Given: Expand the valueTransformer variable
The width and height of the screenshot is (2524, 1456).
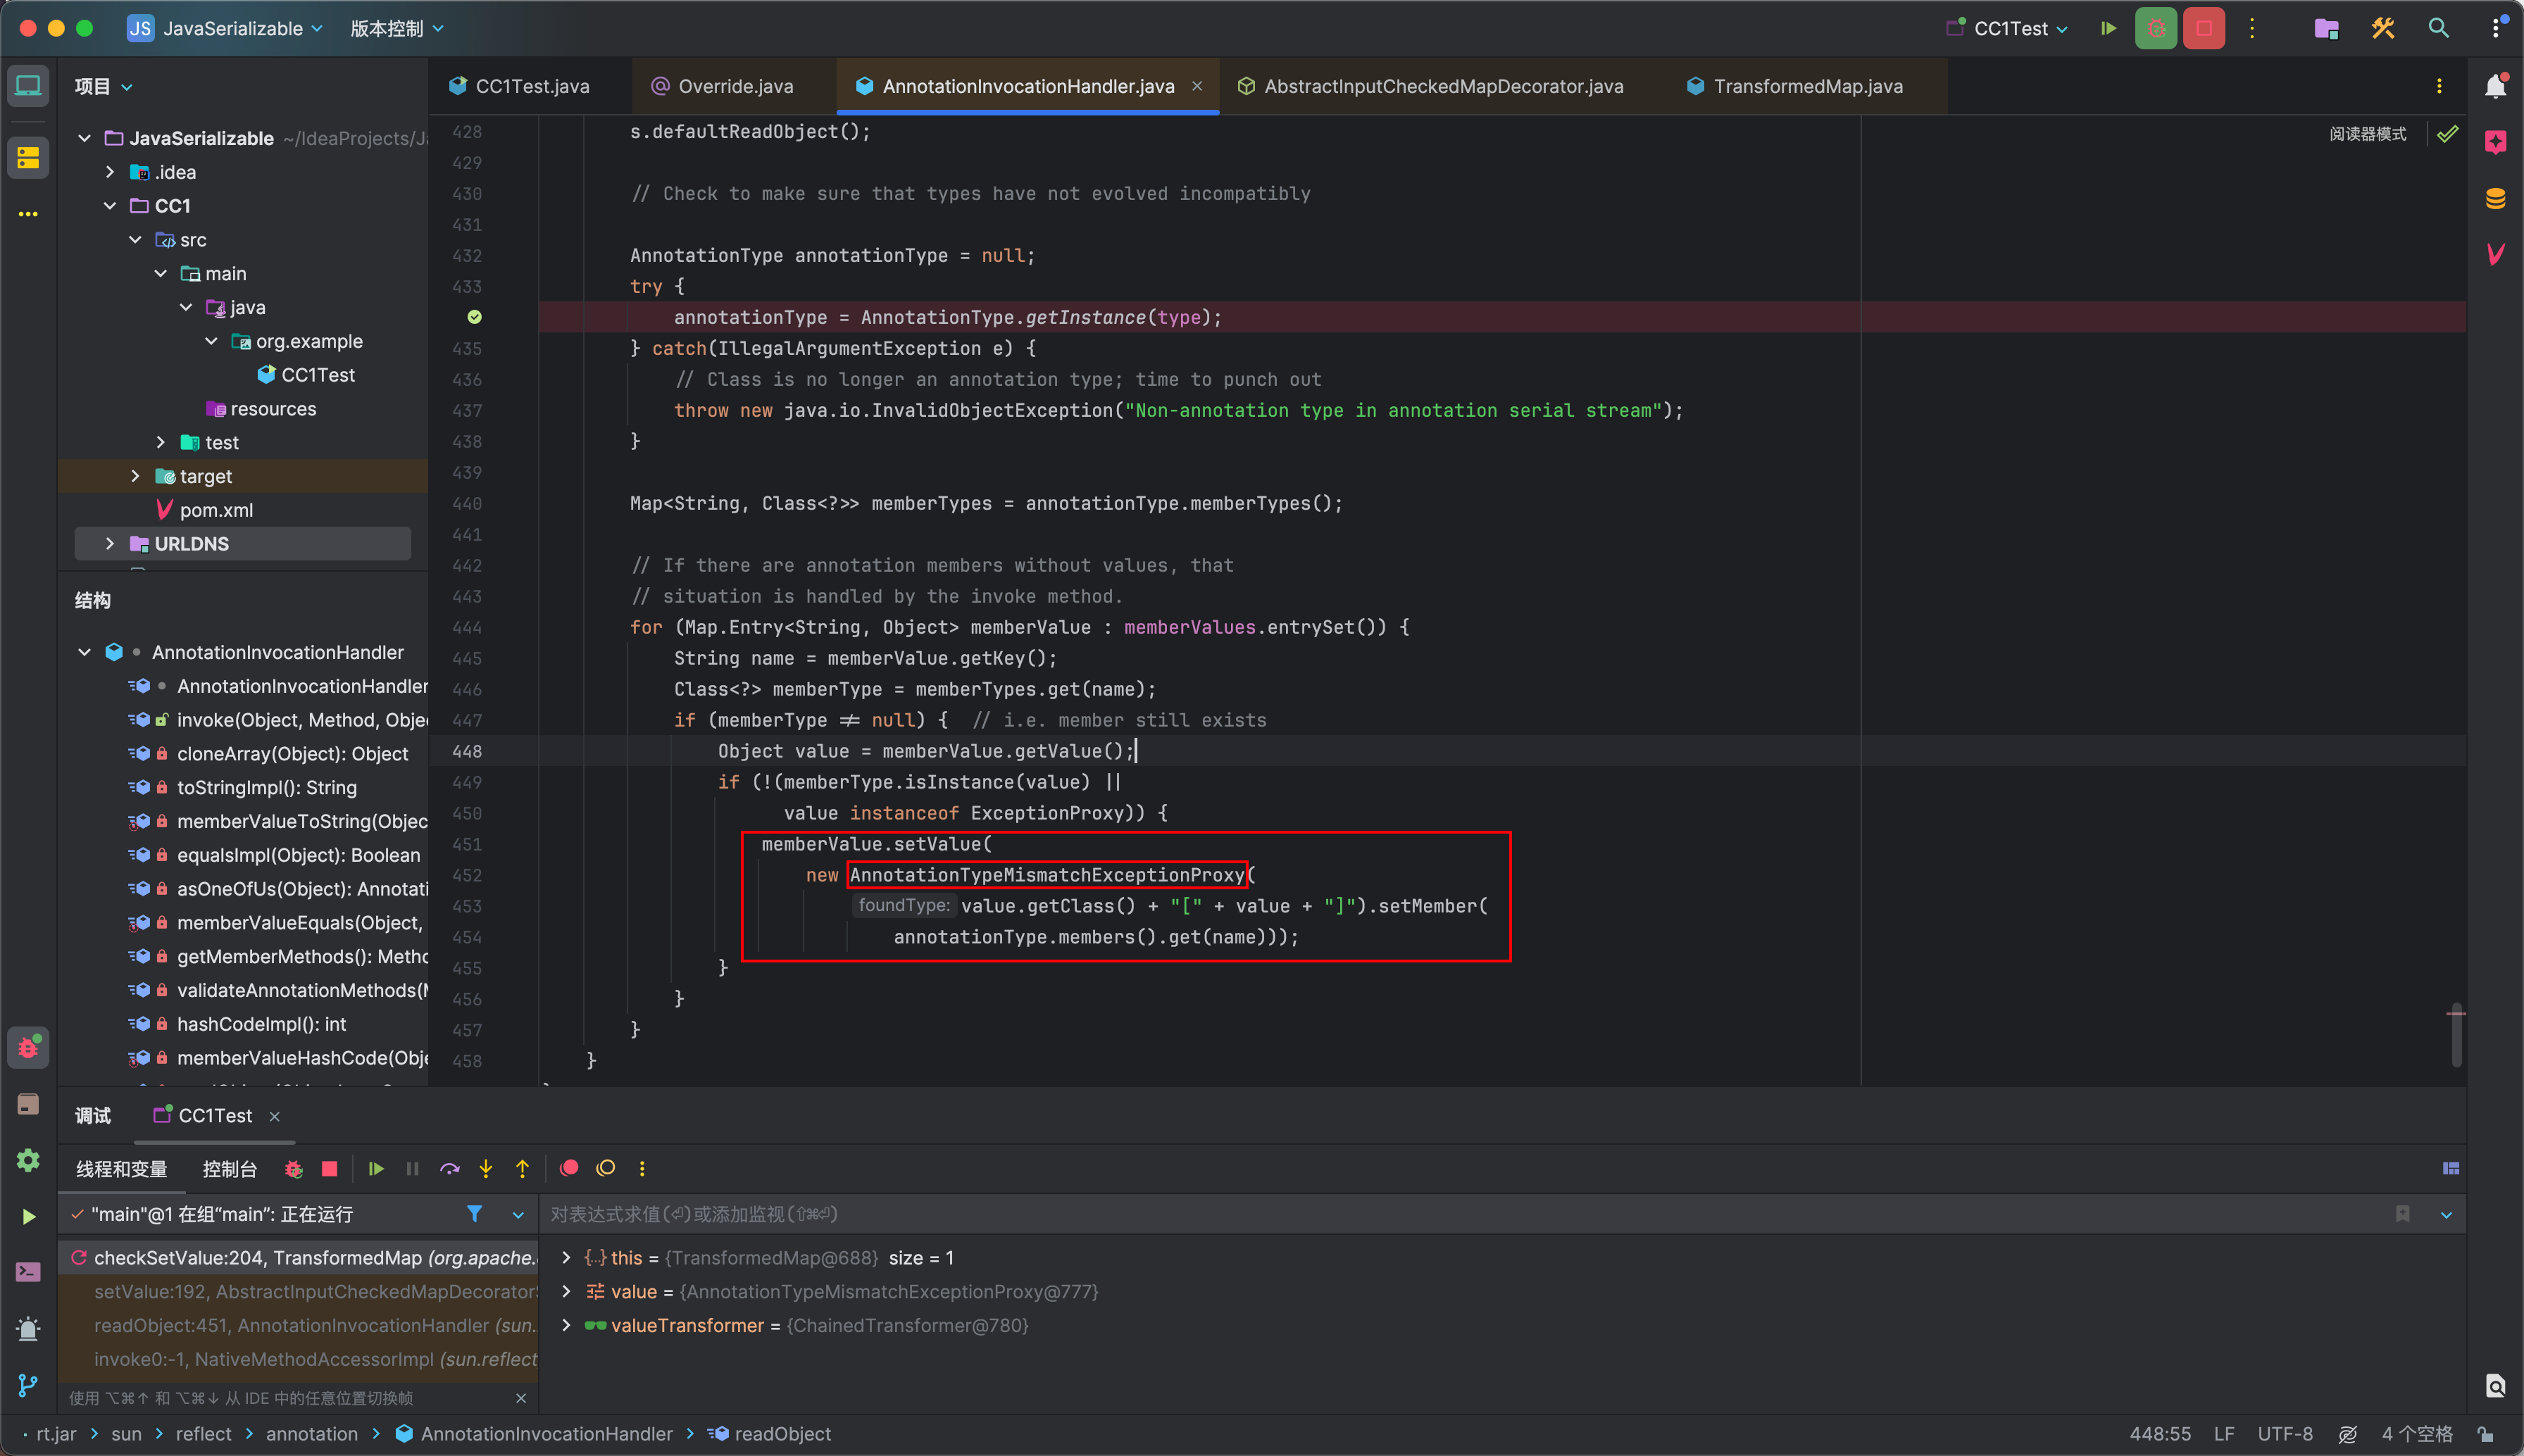Looking at the screenshot, I should click(x=566, y=1325).
